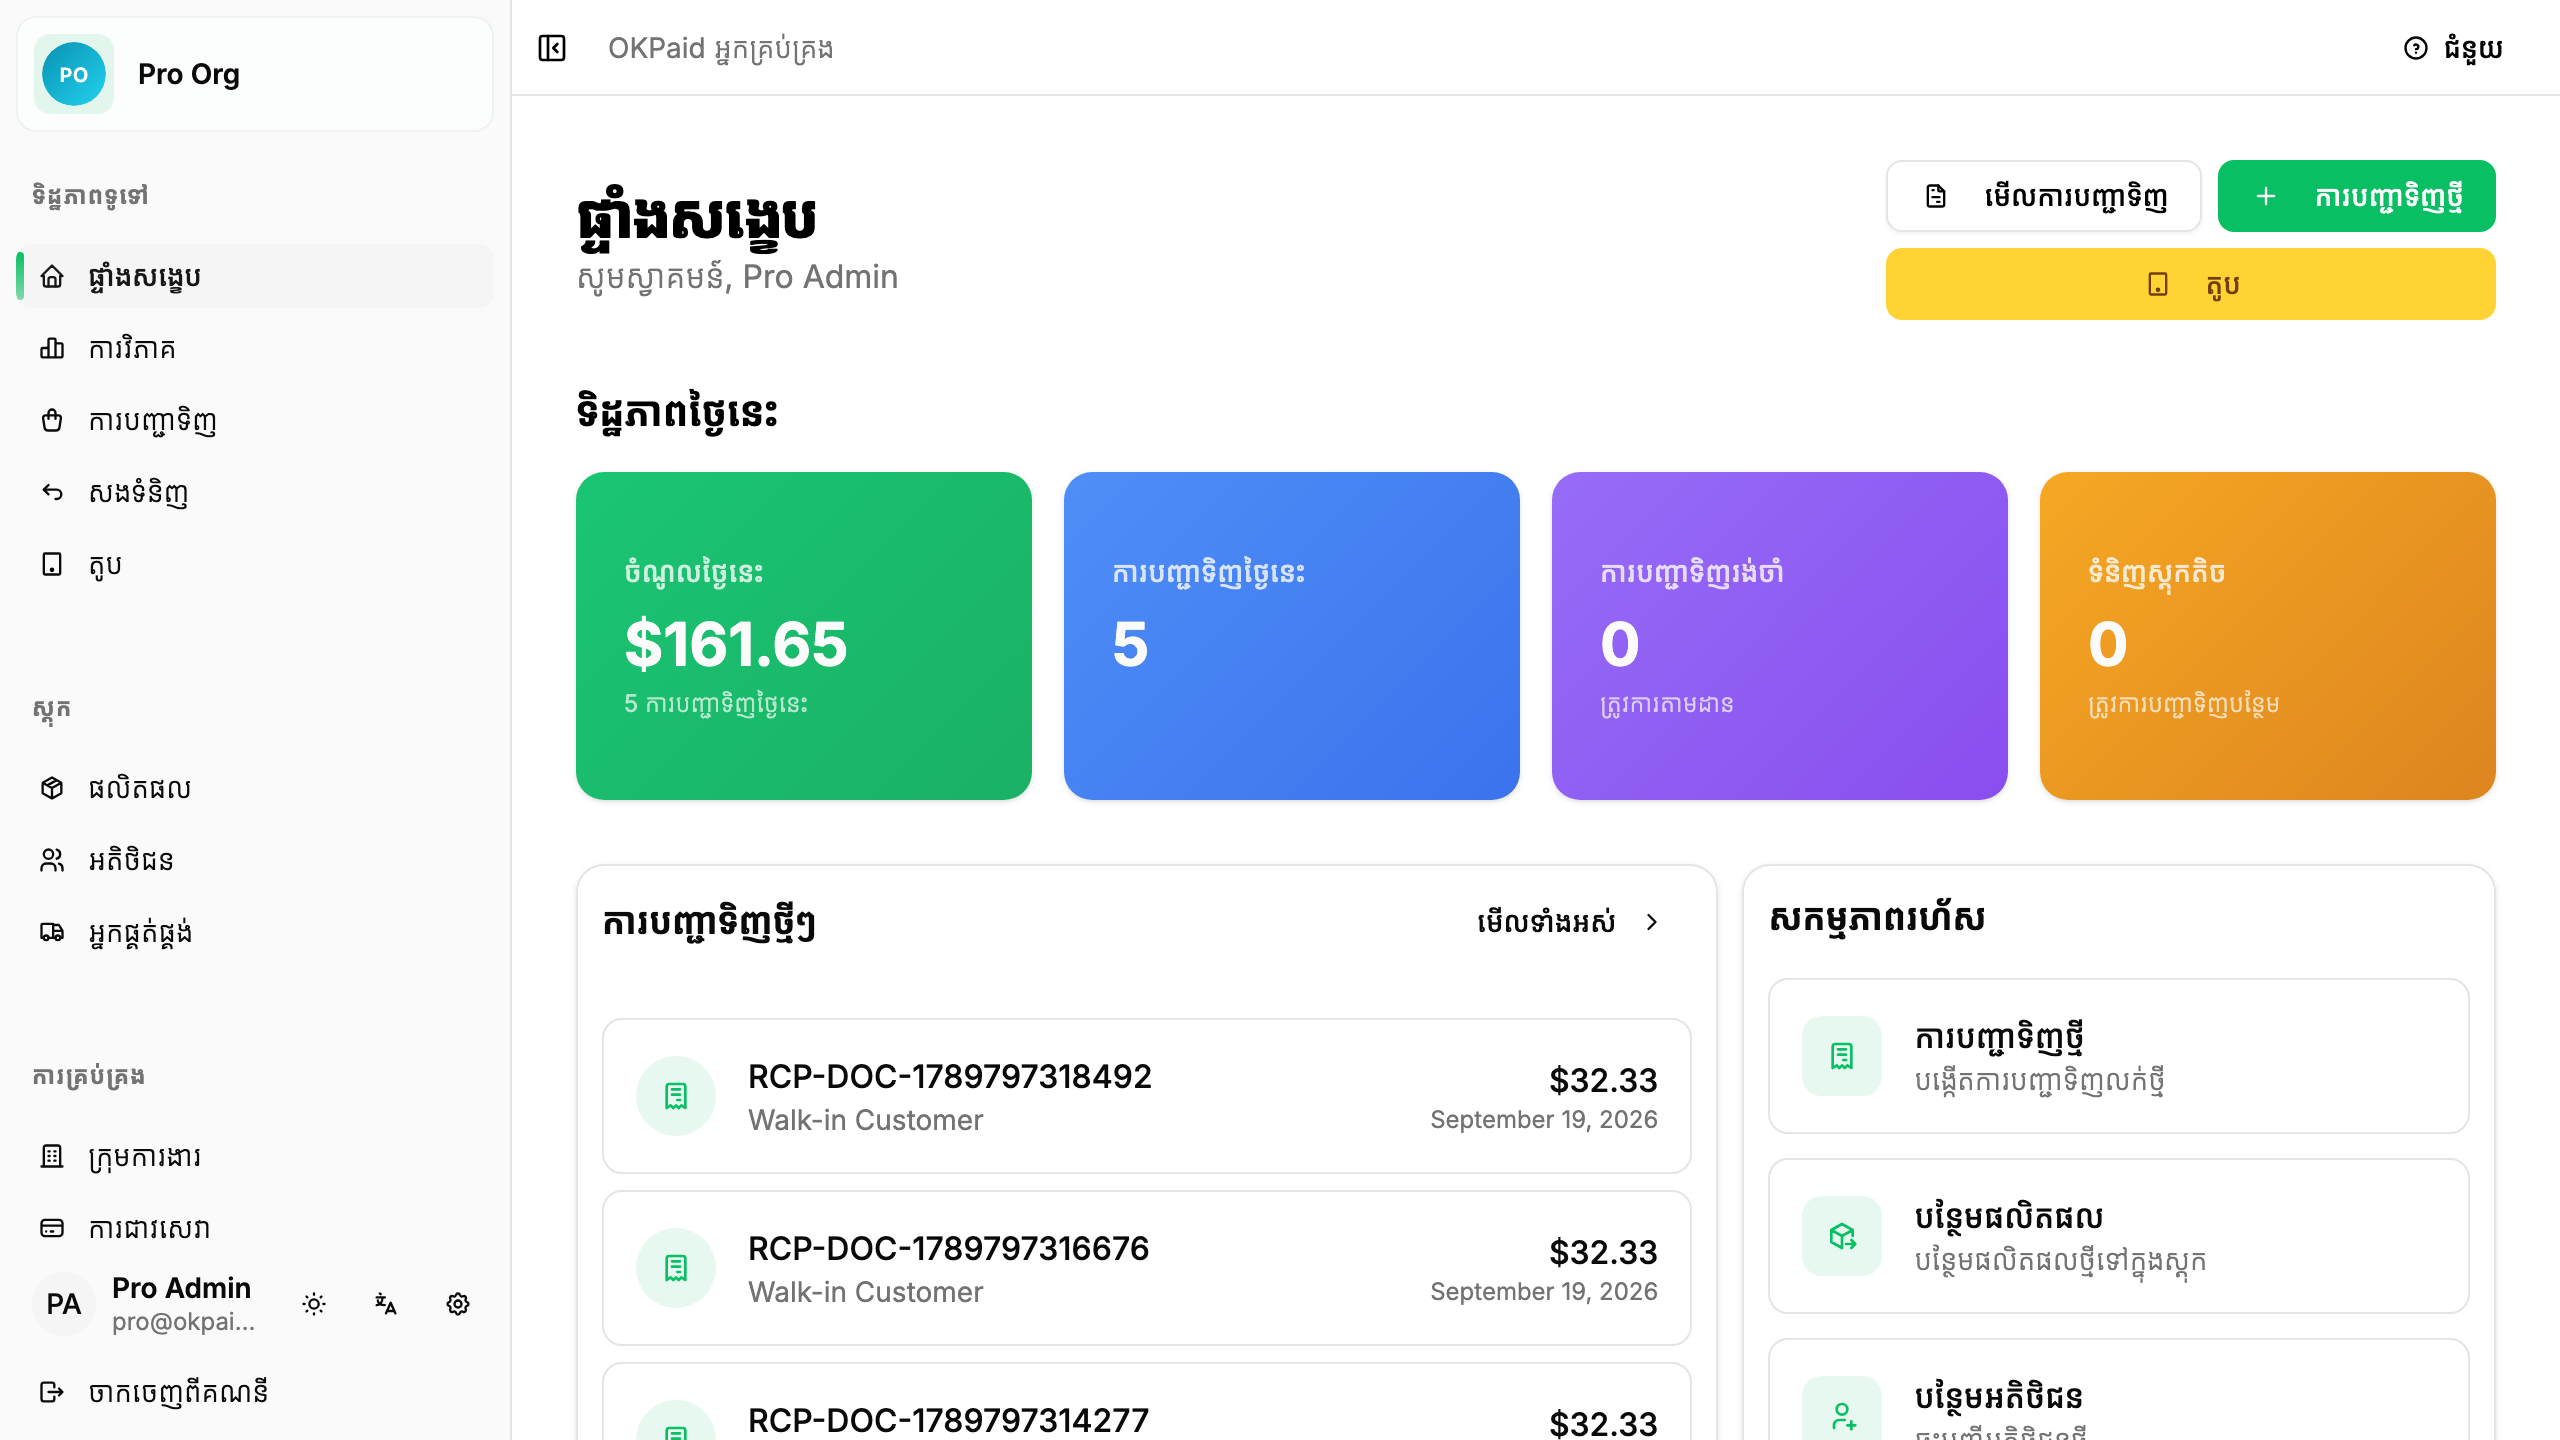Click the blue orders today card
Screen dimensions: 2560x1440
[1292, 636]
